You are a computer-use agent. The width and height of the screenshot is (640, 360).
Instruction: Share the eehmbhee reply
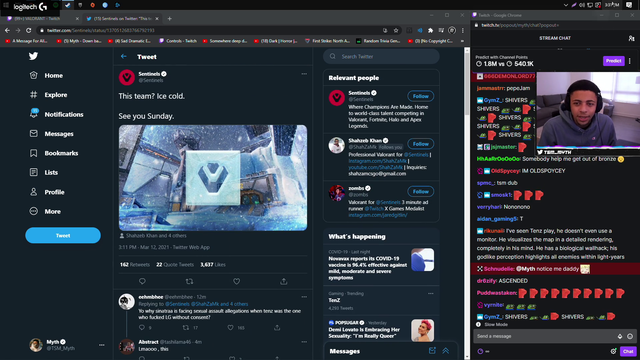click(x=277, y=327)
